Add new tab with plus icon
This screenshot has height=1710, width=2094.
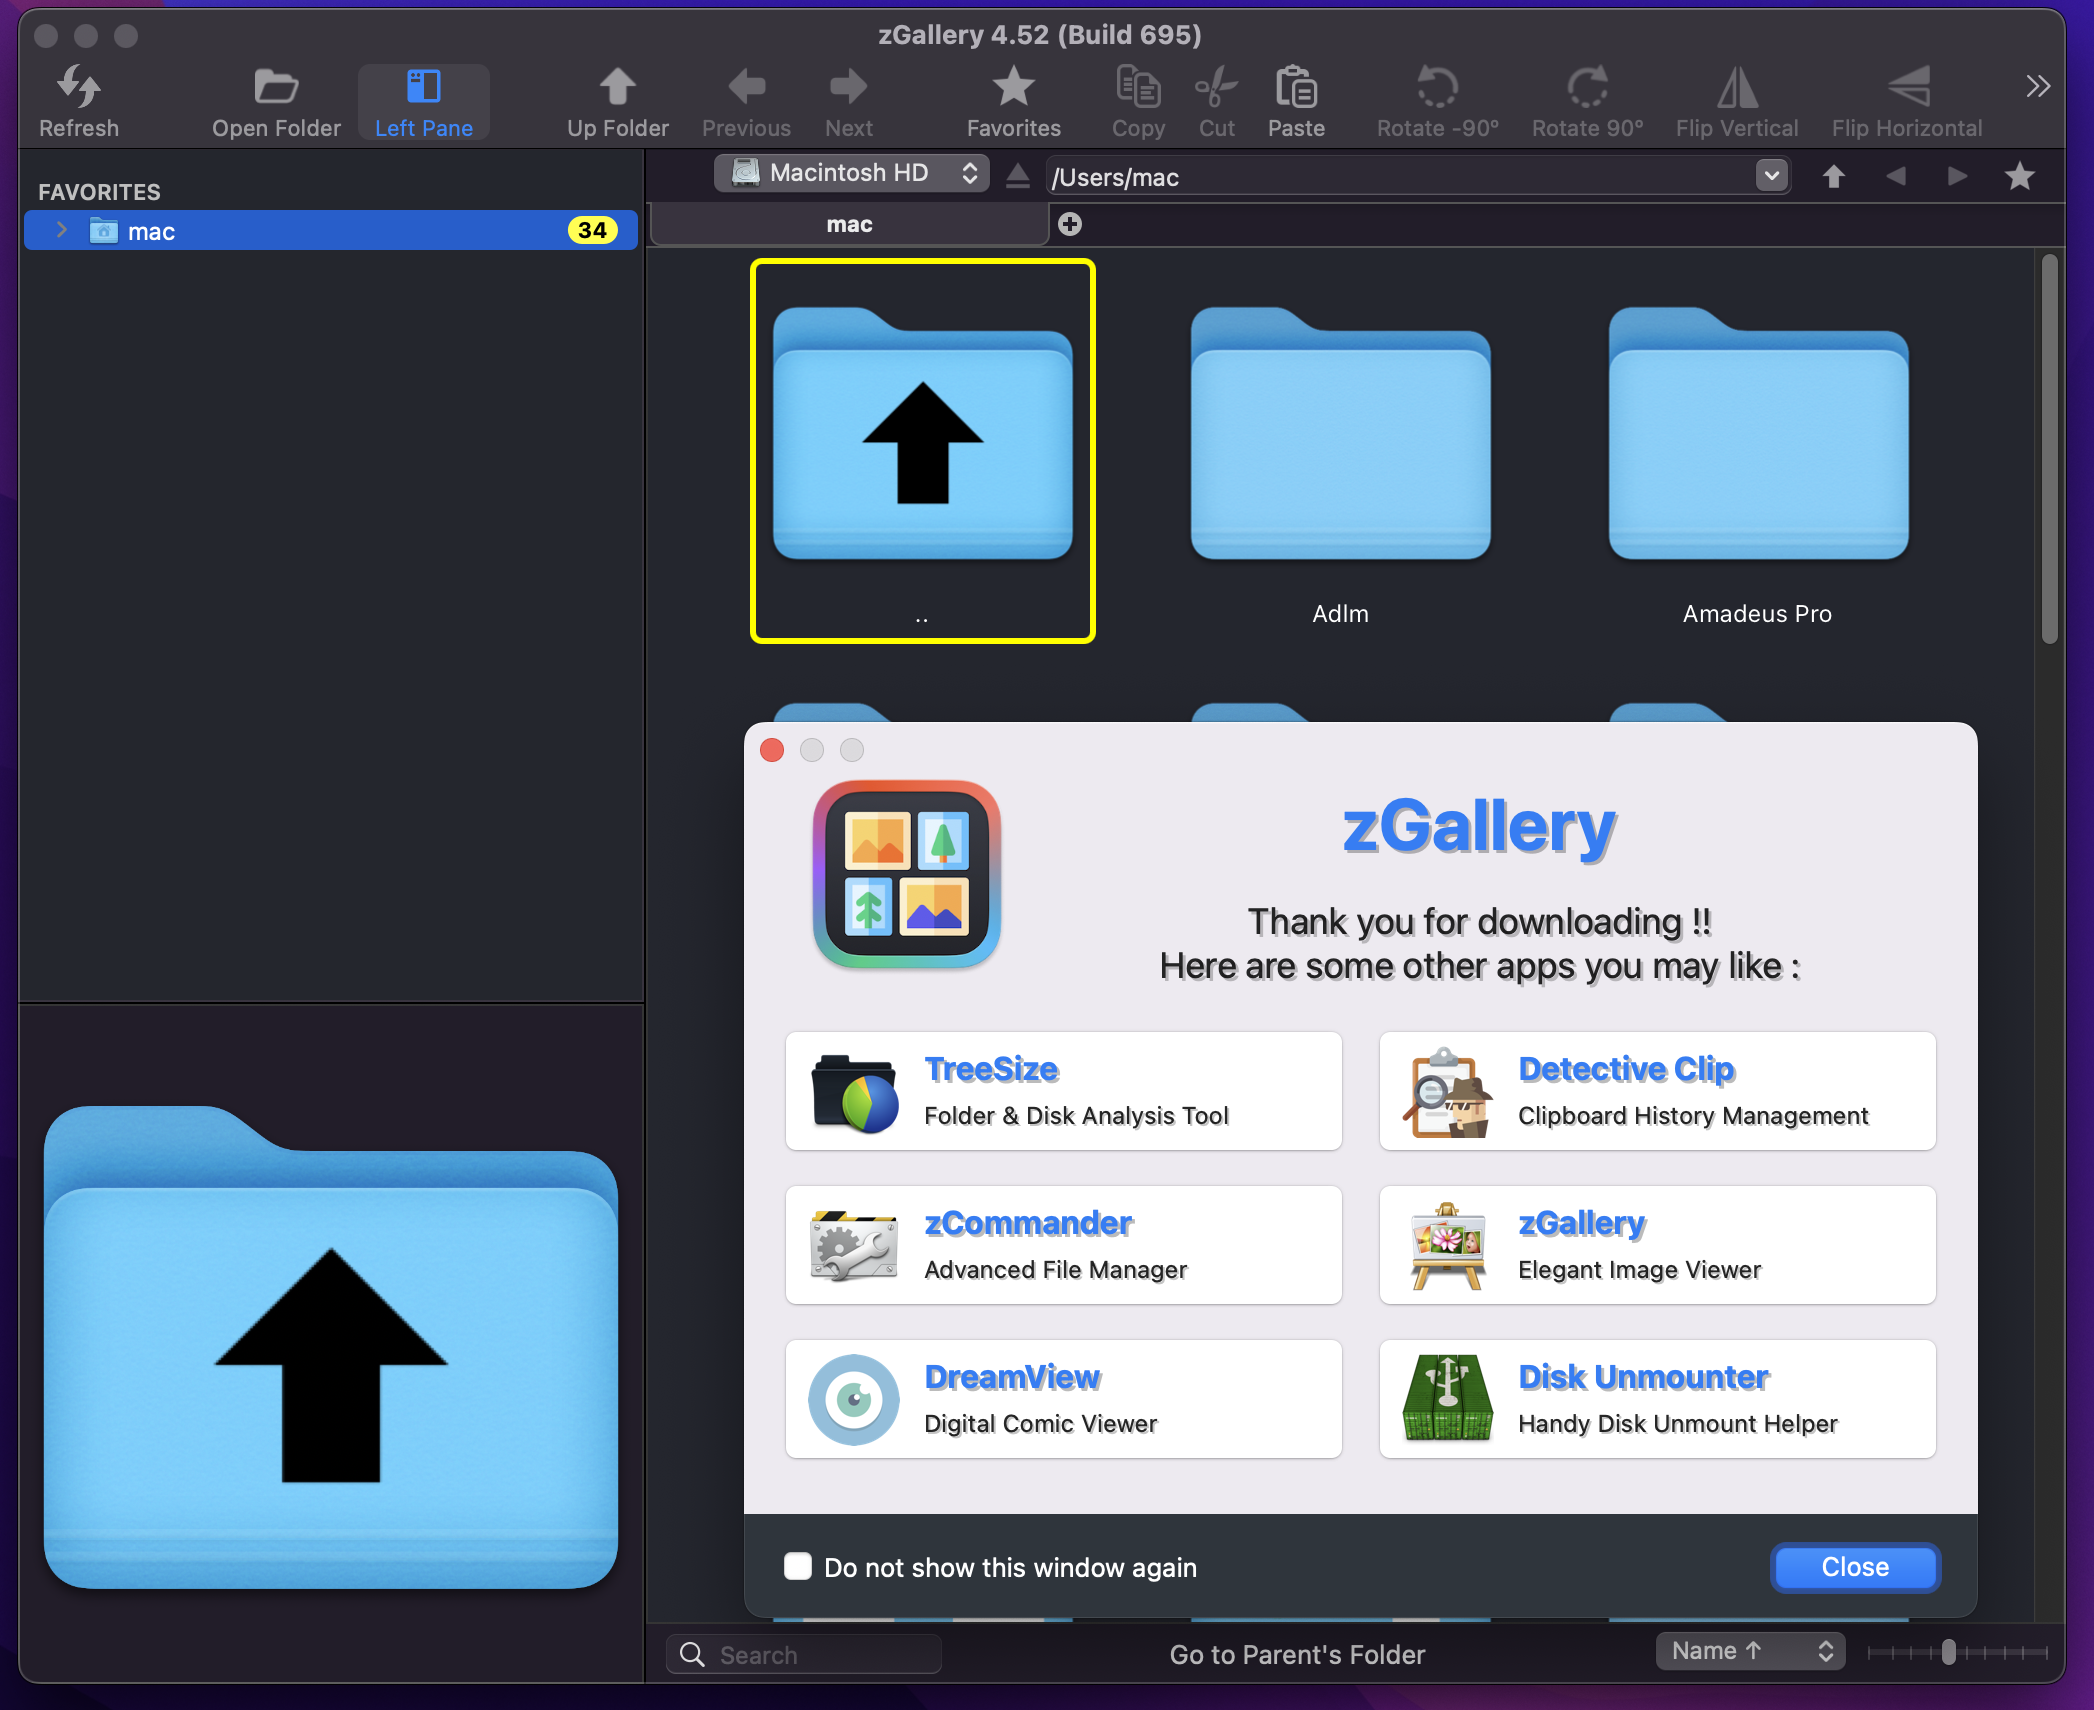[1070, 224]
